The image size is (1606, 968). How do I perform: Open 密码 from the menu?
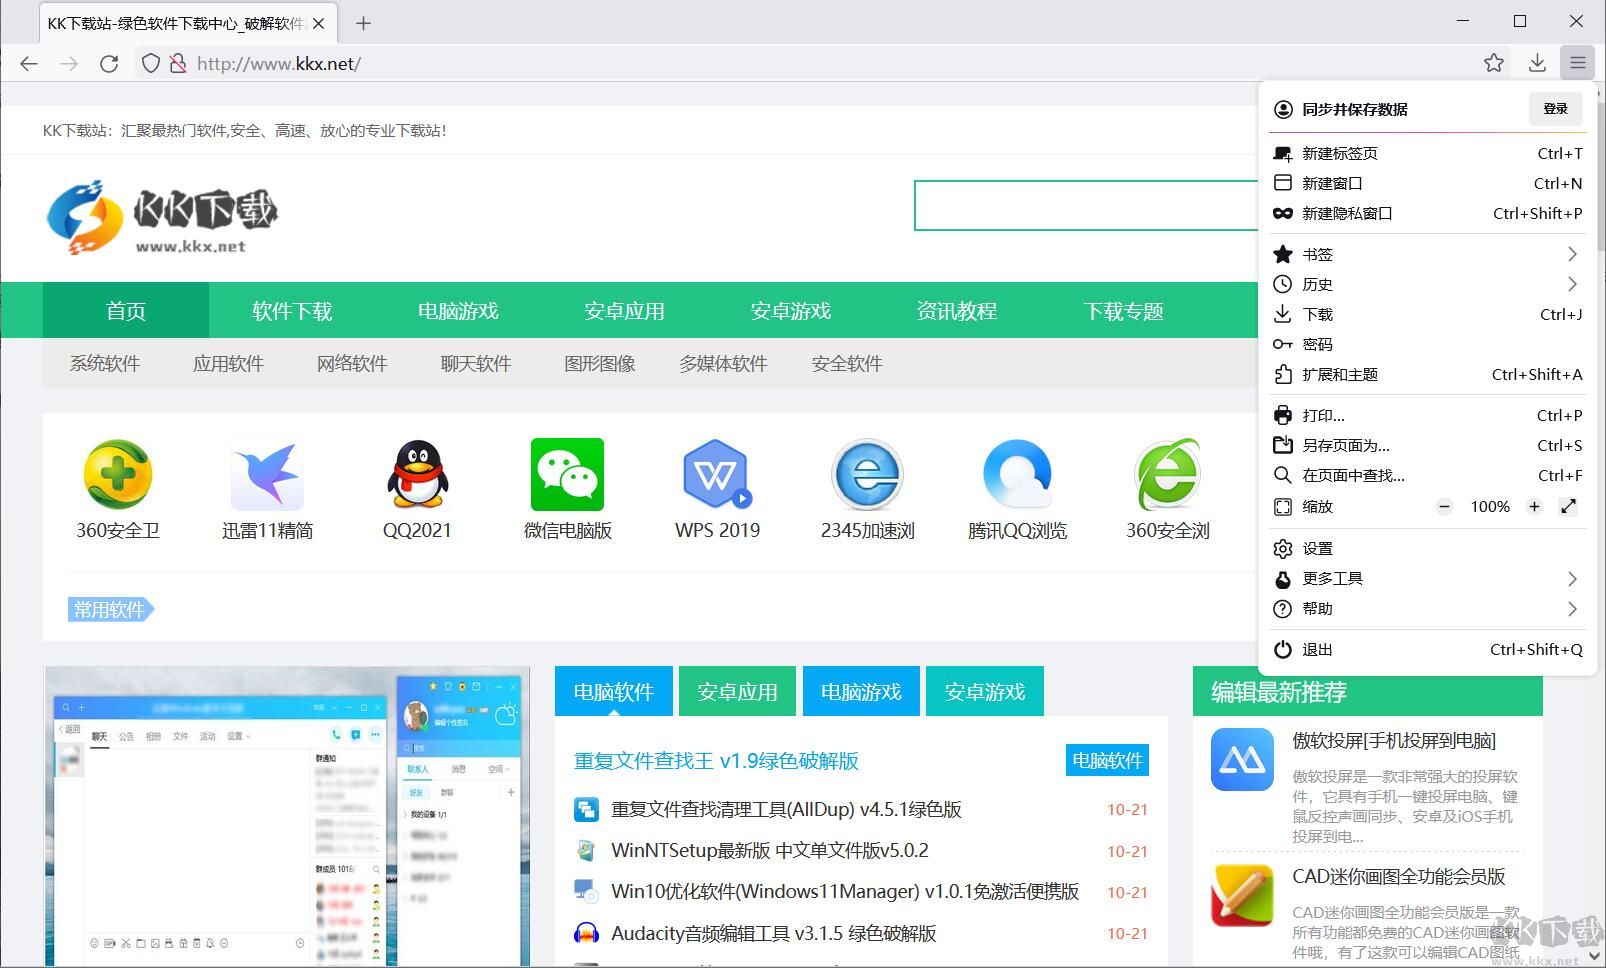click(1427, 344)
